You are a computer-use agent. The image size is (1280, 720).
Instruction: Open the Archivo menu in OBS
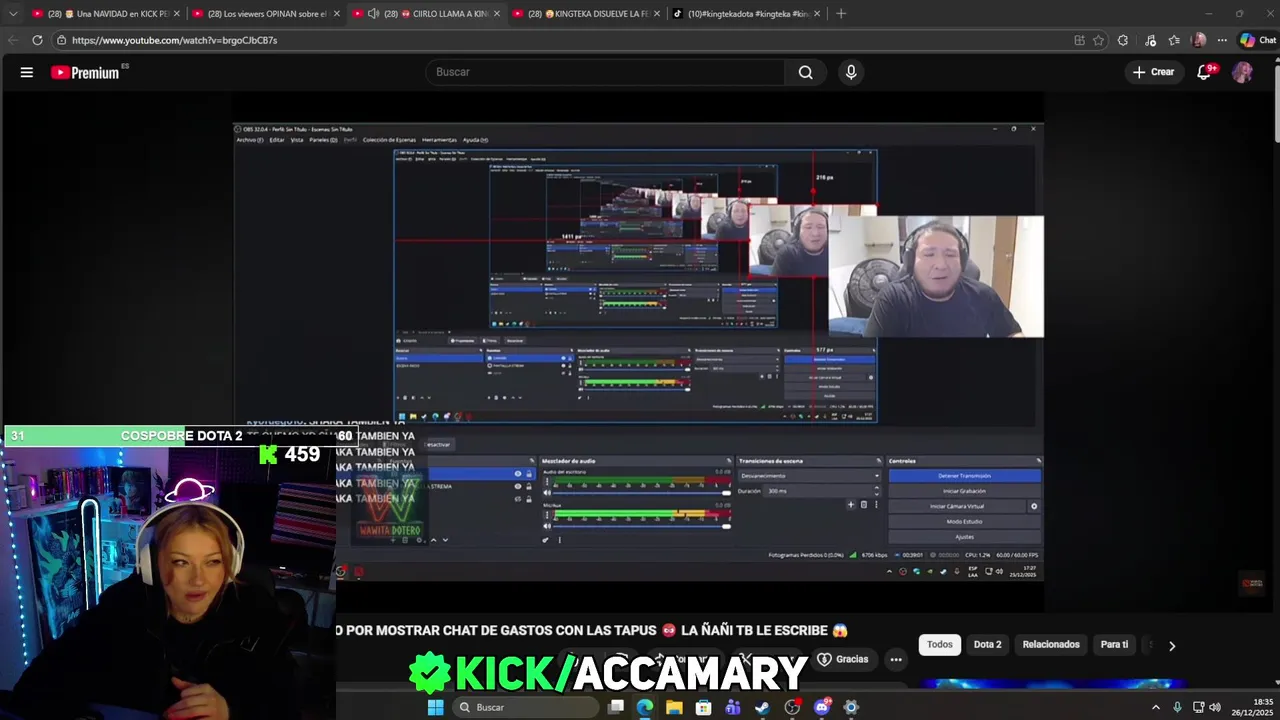click(x=249, y=140)
